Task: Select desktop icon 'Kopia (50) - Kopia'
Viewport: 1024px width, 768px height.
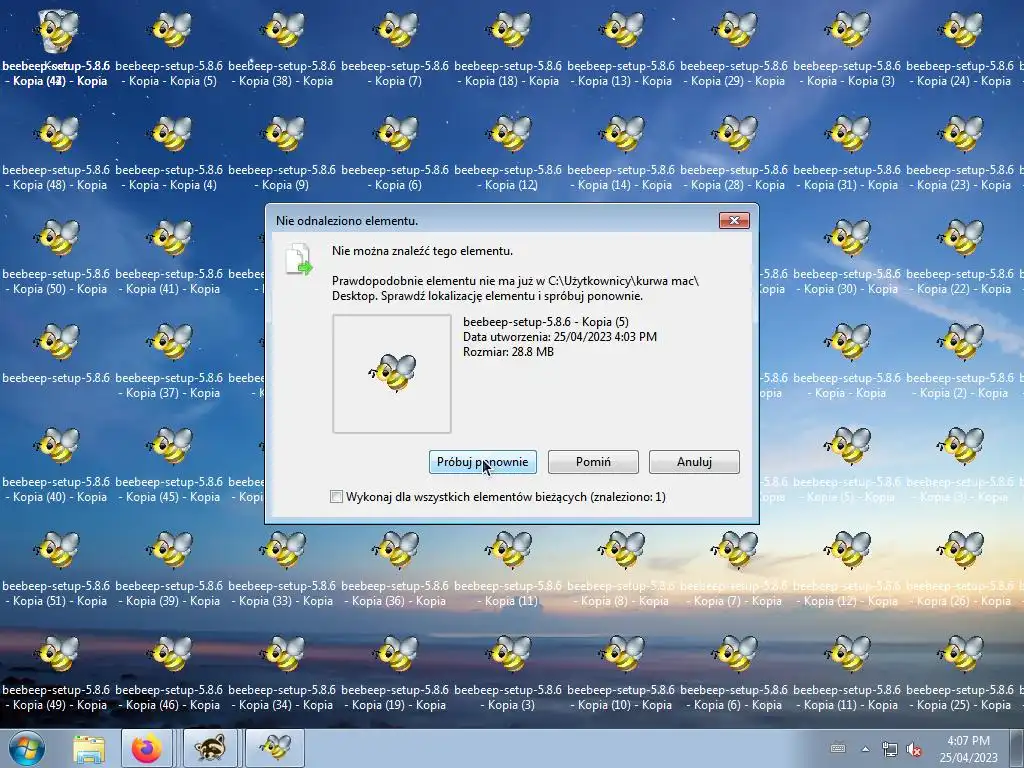Action: click(x=56, y=259)
